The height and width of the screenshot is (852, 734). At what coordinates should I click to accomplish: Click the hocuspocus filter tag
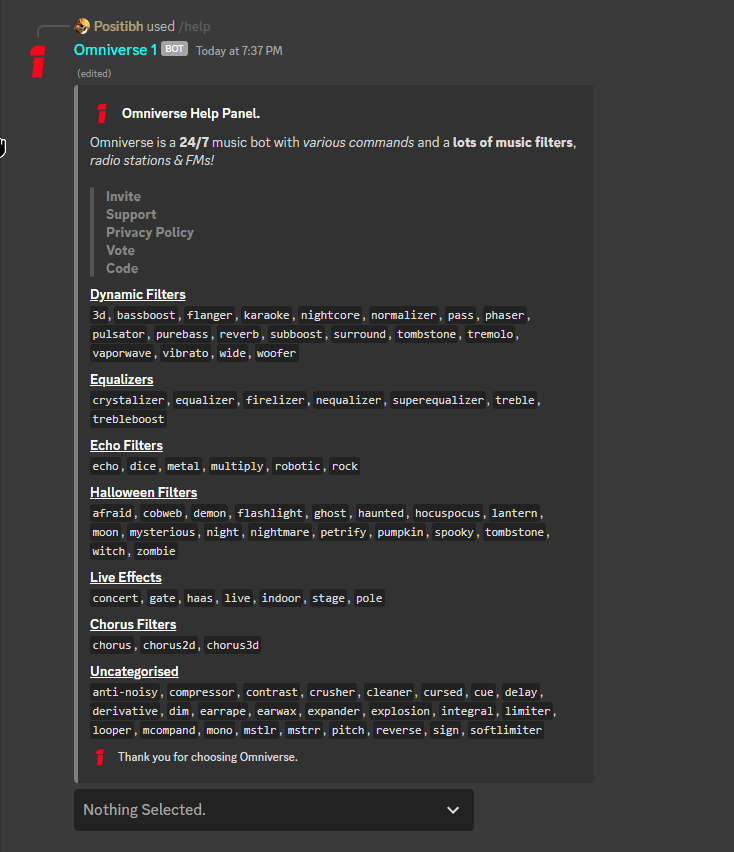448,513
